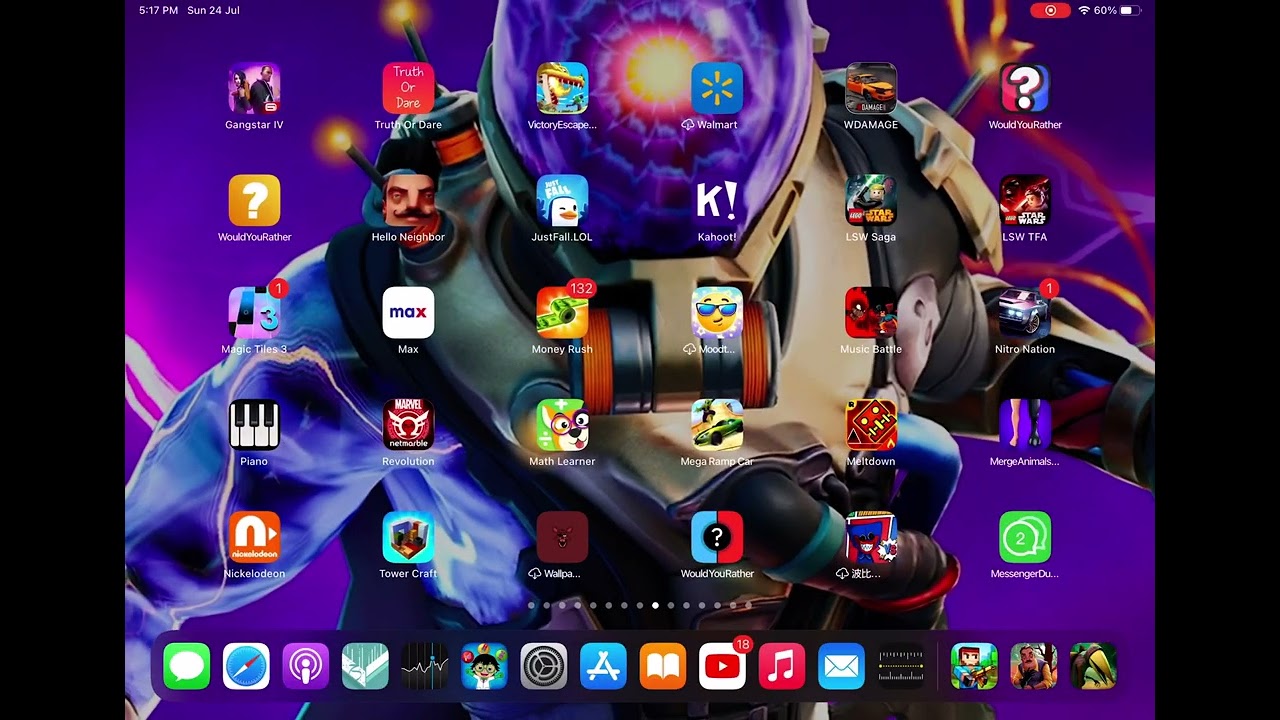Launch the Mega Ramp Car game
1280x720 pixels.
point(717,424)
